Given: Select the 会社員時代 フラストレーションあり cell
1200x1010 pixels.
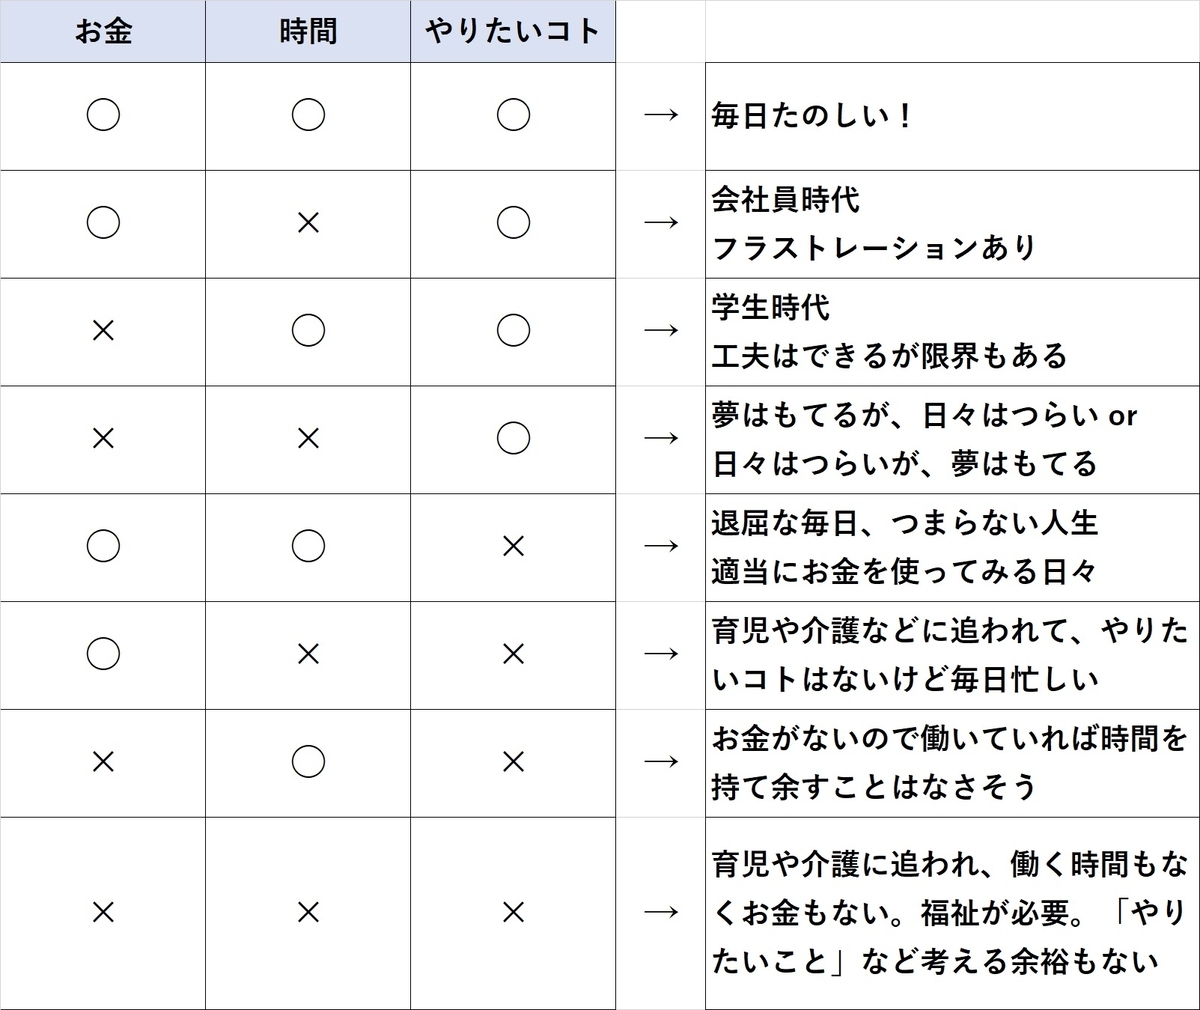Looking at the screenshot, I should point(952,224).
